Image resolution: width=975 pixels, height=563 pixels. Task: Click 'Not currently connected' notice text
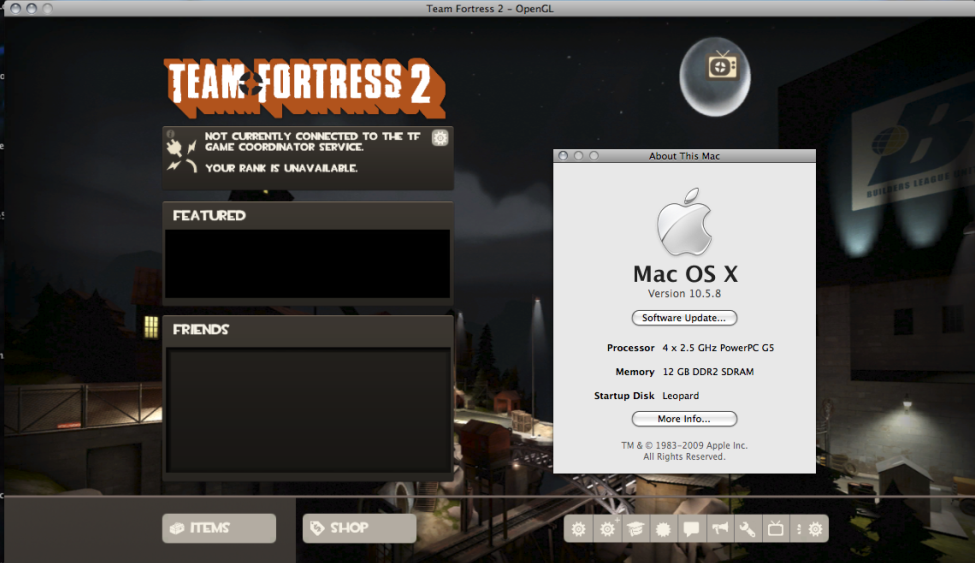pos(313,141)
